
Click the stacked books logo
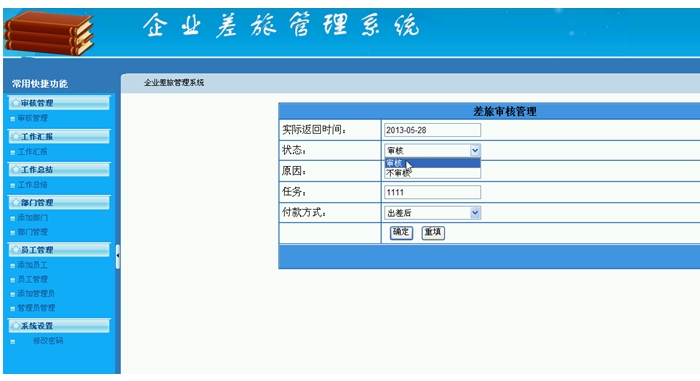[x=48, y=33]
